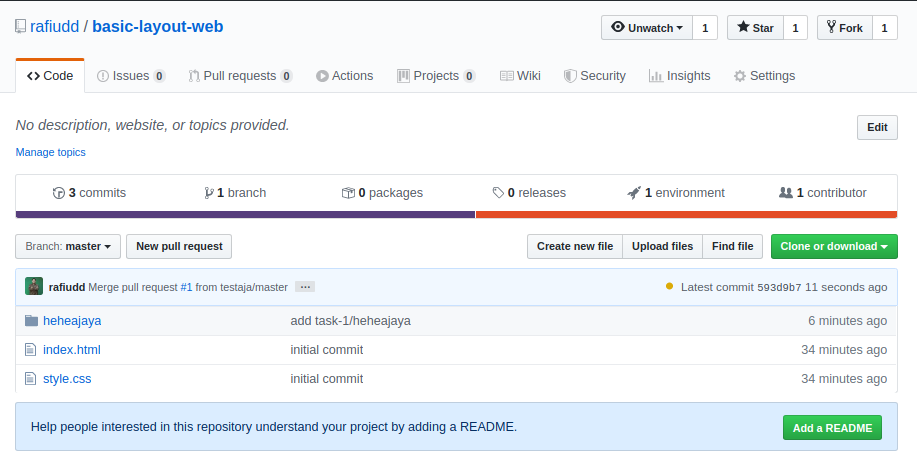Click Create new file button
The width and height of the screenshot is (917, 469).
575,246
